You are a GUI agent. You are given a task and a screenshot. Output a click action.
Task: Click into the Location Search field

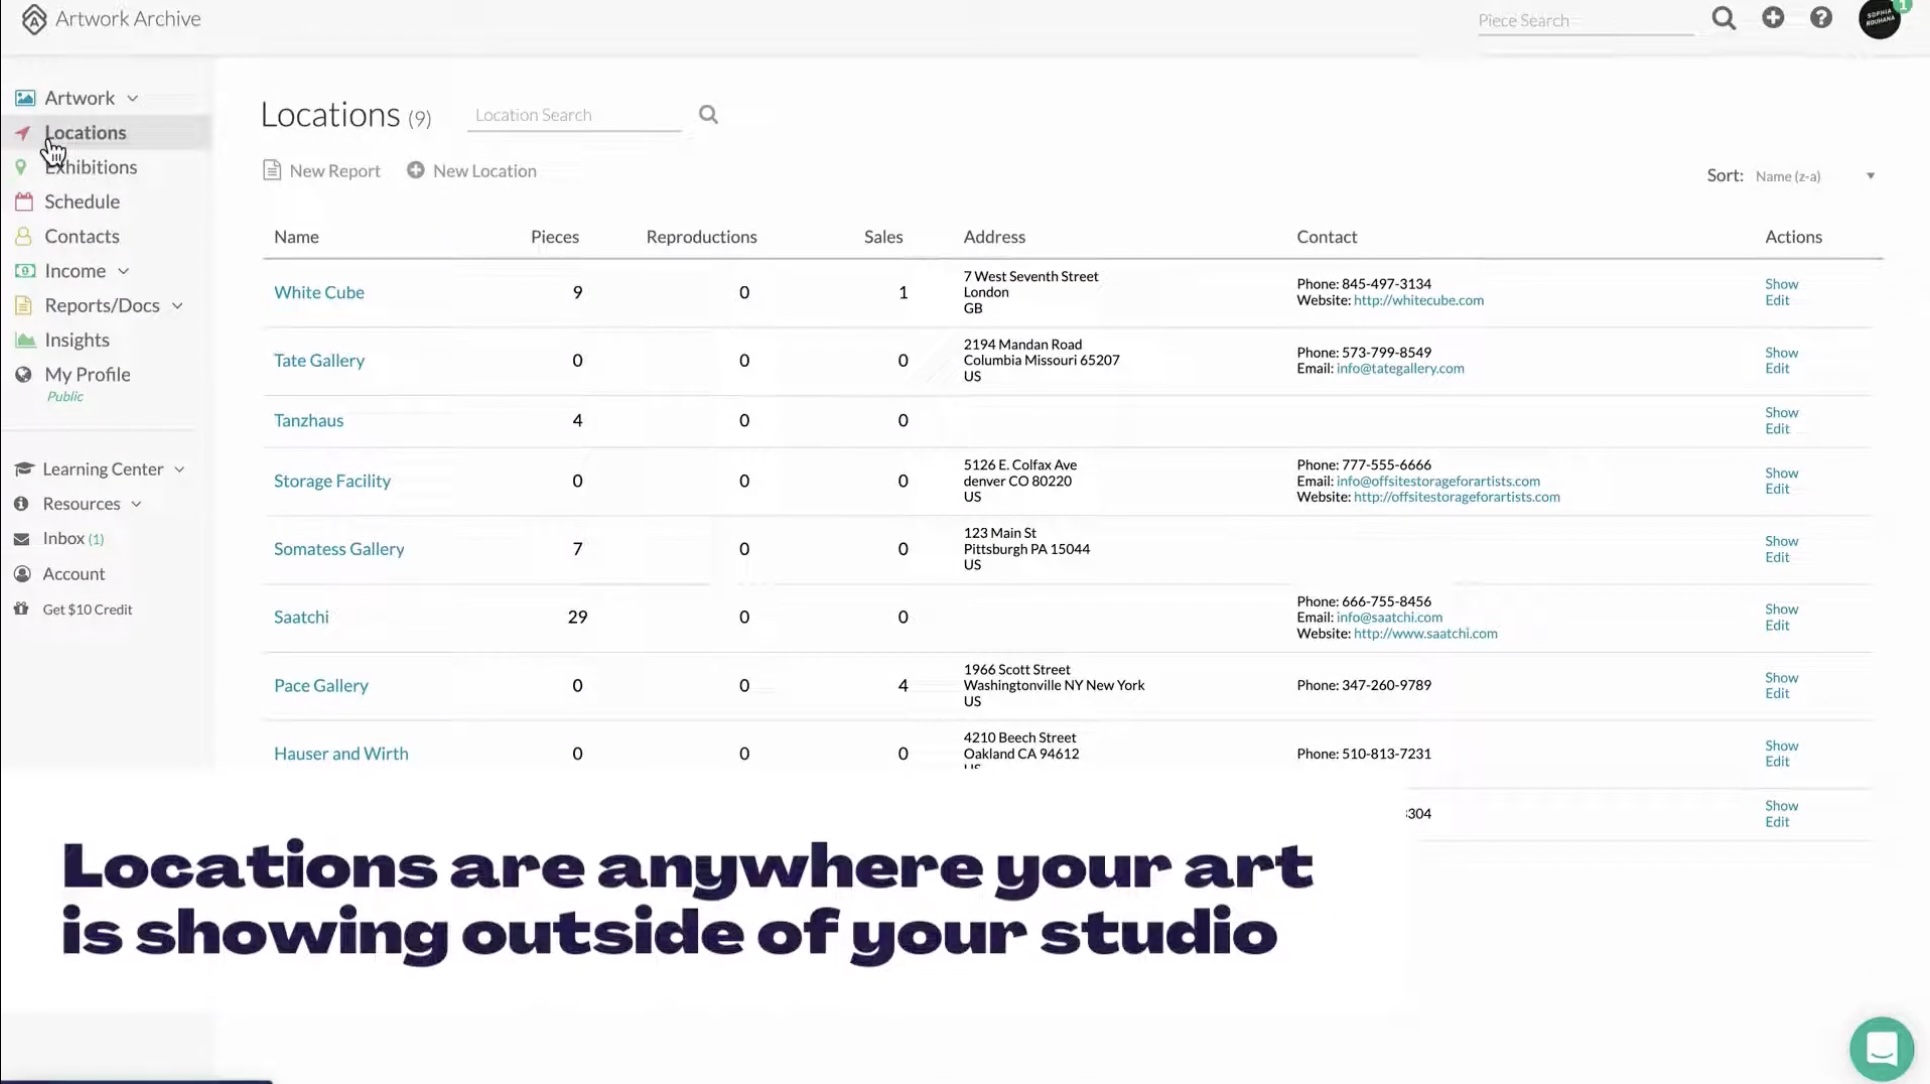pos(574,115)
